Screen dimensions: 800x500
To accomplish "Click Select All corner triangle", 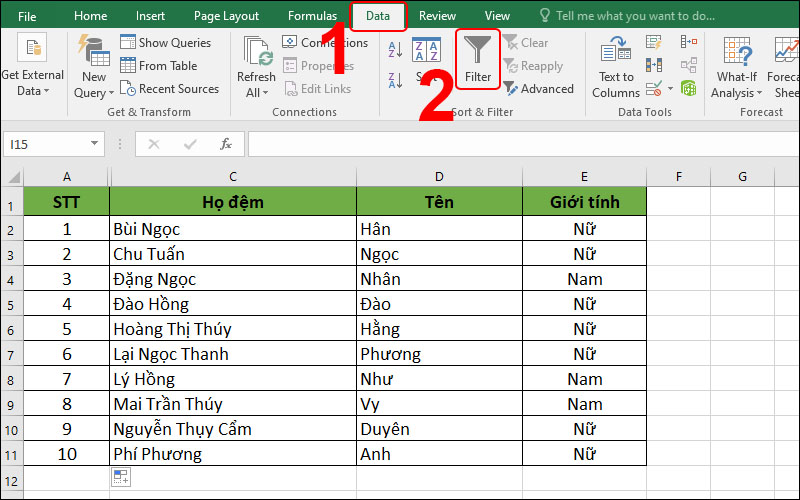I will pyautogui.click(x=12, y=177).
